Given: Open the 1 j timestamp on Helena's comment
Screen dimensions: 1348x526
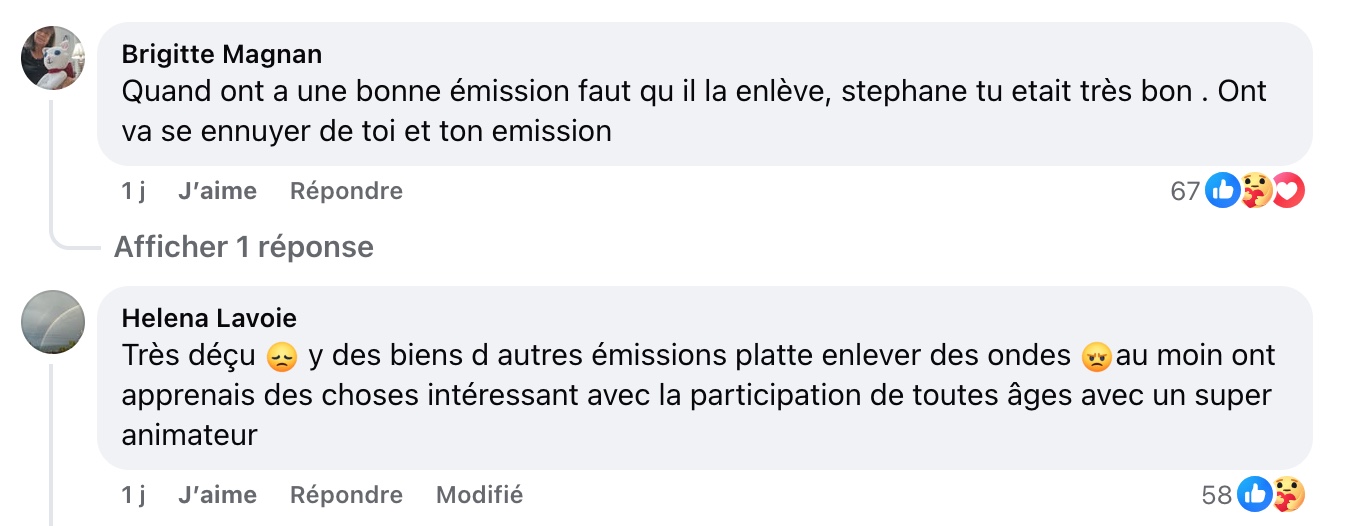Looking at the screenshot, I should (134, 495).
